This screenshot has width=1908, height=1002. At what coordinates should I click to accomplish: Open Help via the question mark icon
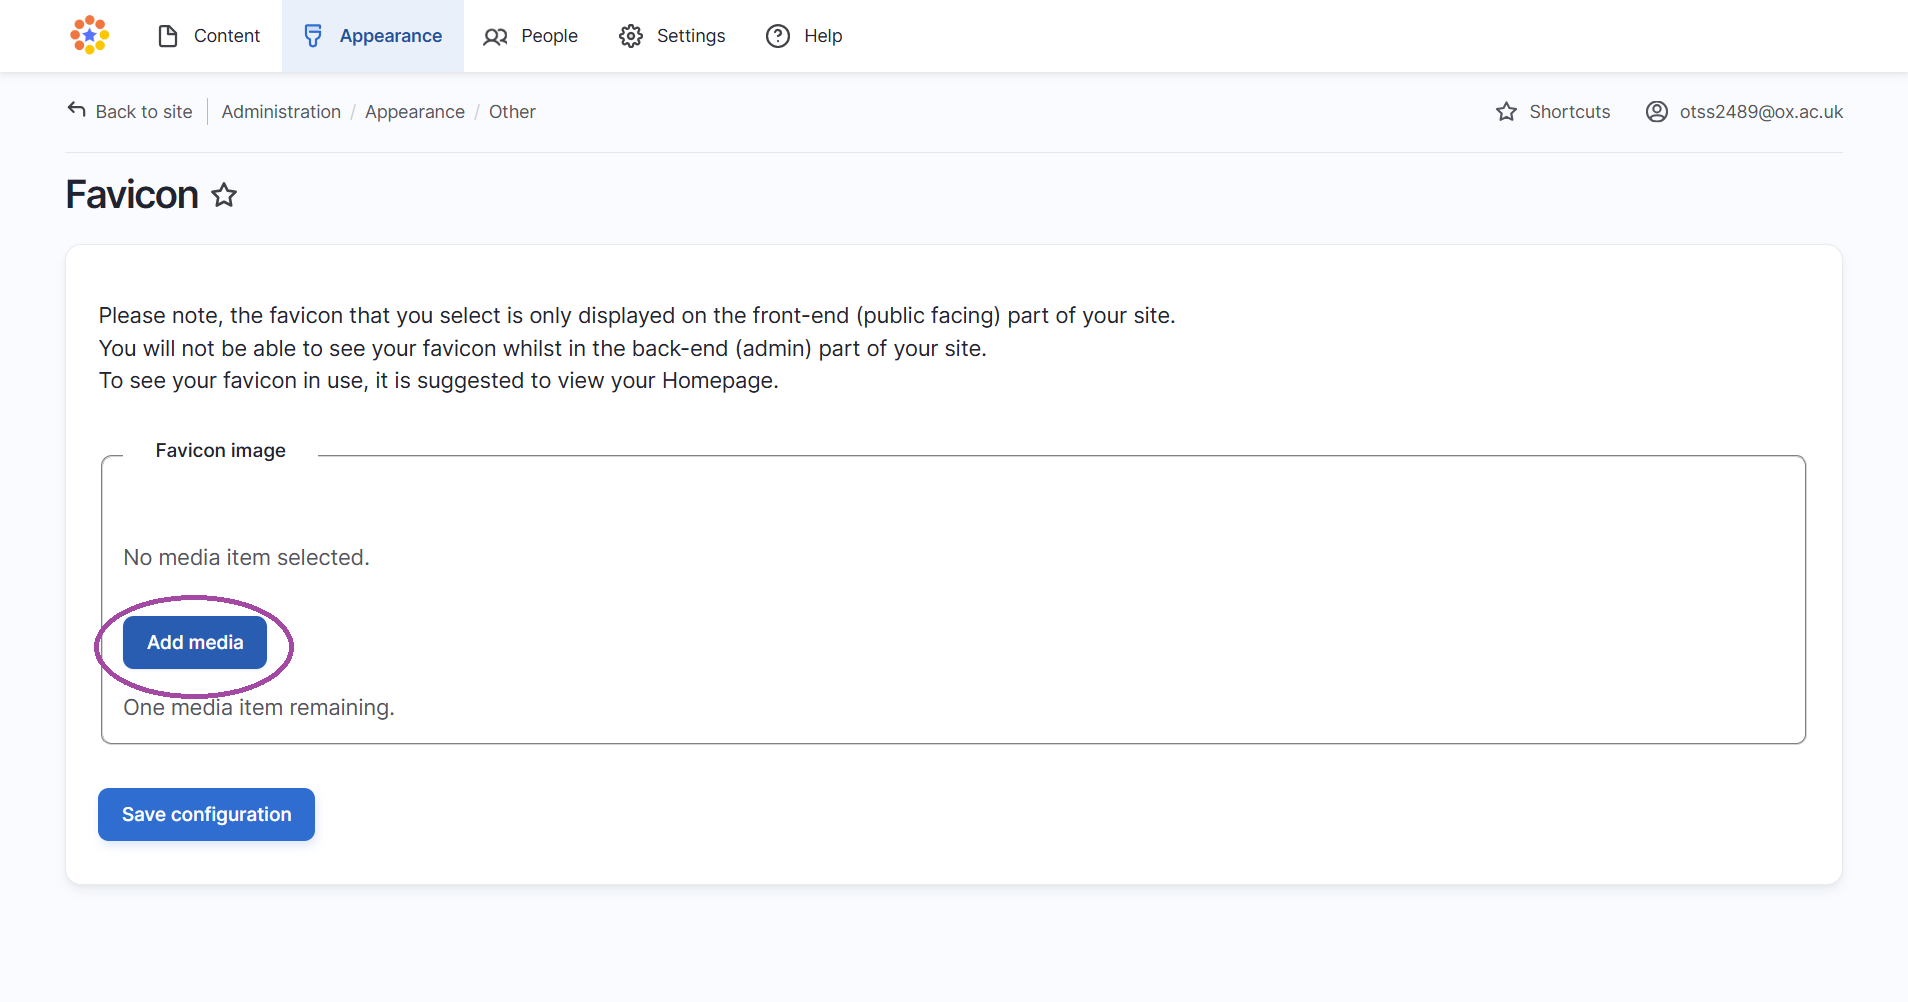(778, 36)
